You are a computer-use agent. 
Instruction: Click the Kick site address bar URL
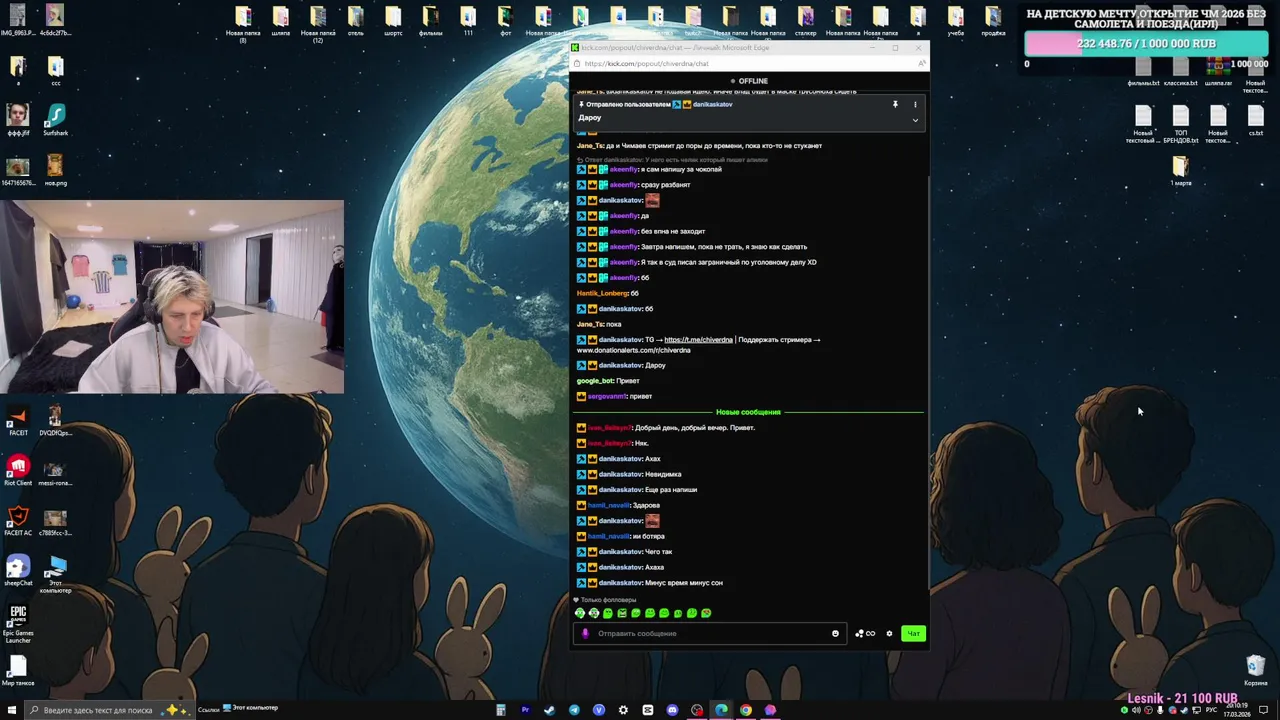point(646,63)
